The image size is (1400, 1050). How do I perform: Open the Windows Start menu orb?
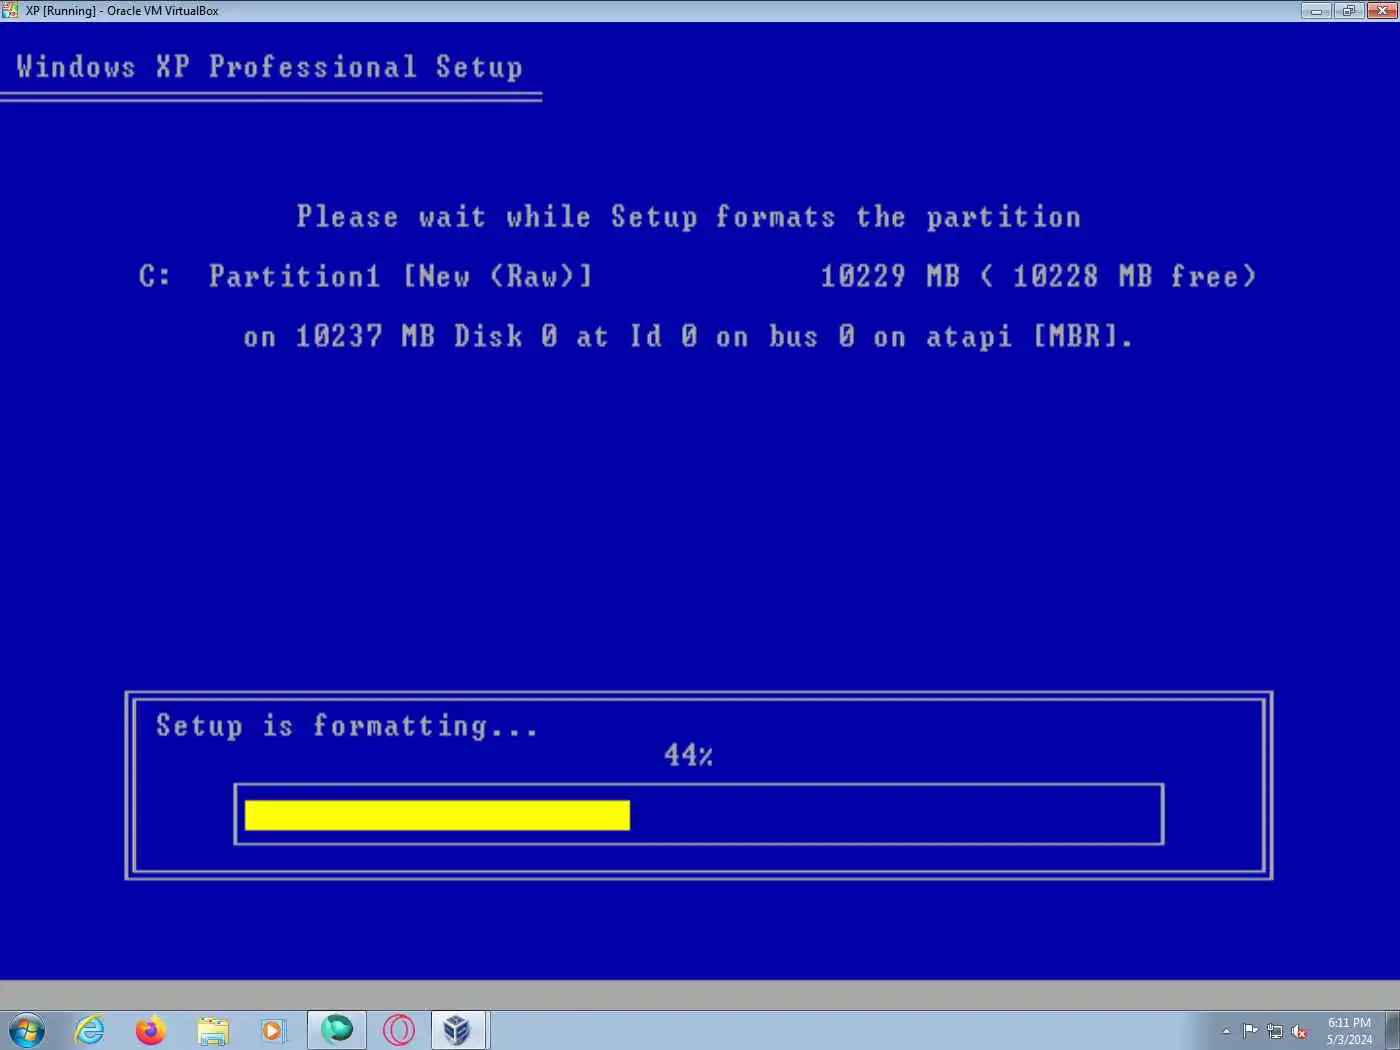pos(27,1030)
